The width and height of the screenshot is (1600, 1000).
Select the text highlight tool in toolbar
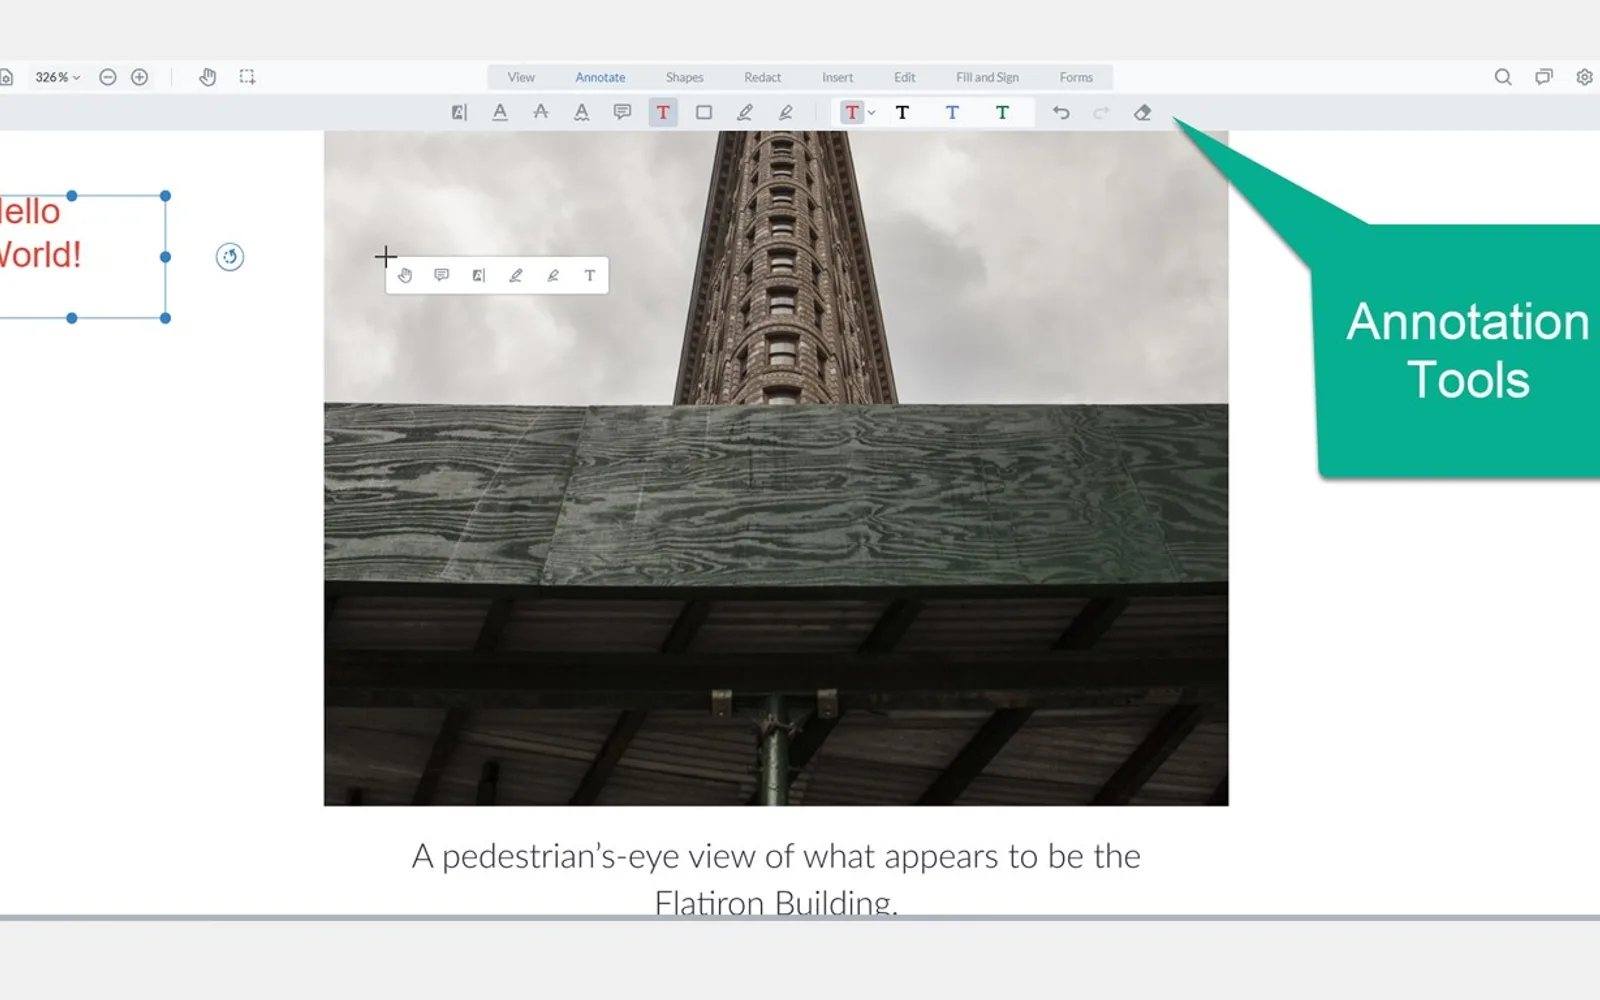coord(459,113)
